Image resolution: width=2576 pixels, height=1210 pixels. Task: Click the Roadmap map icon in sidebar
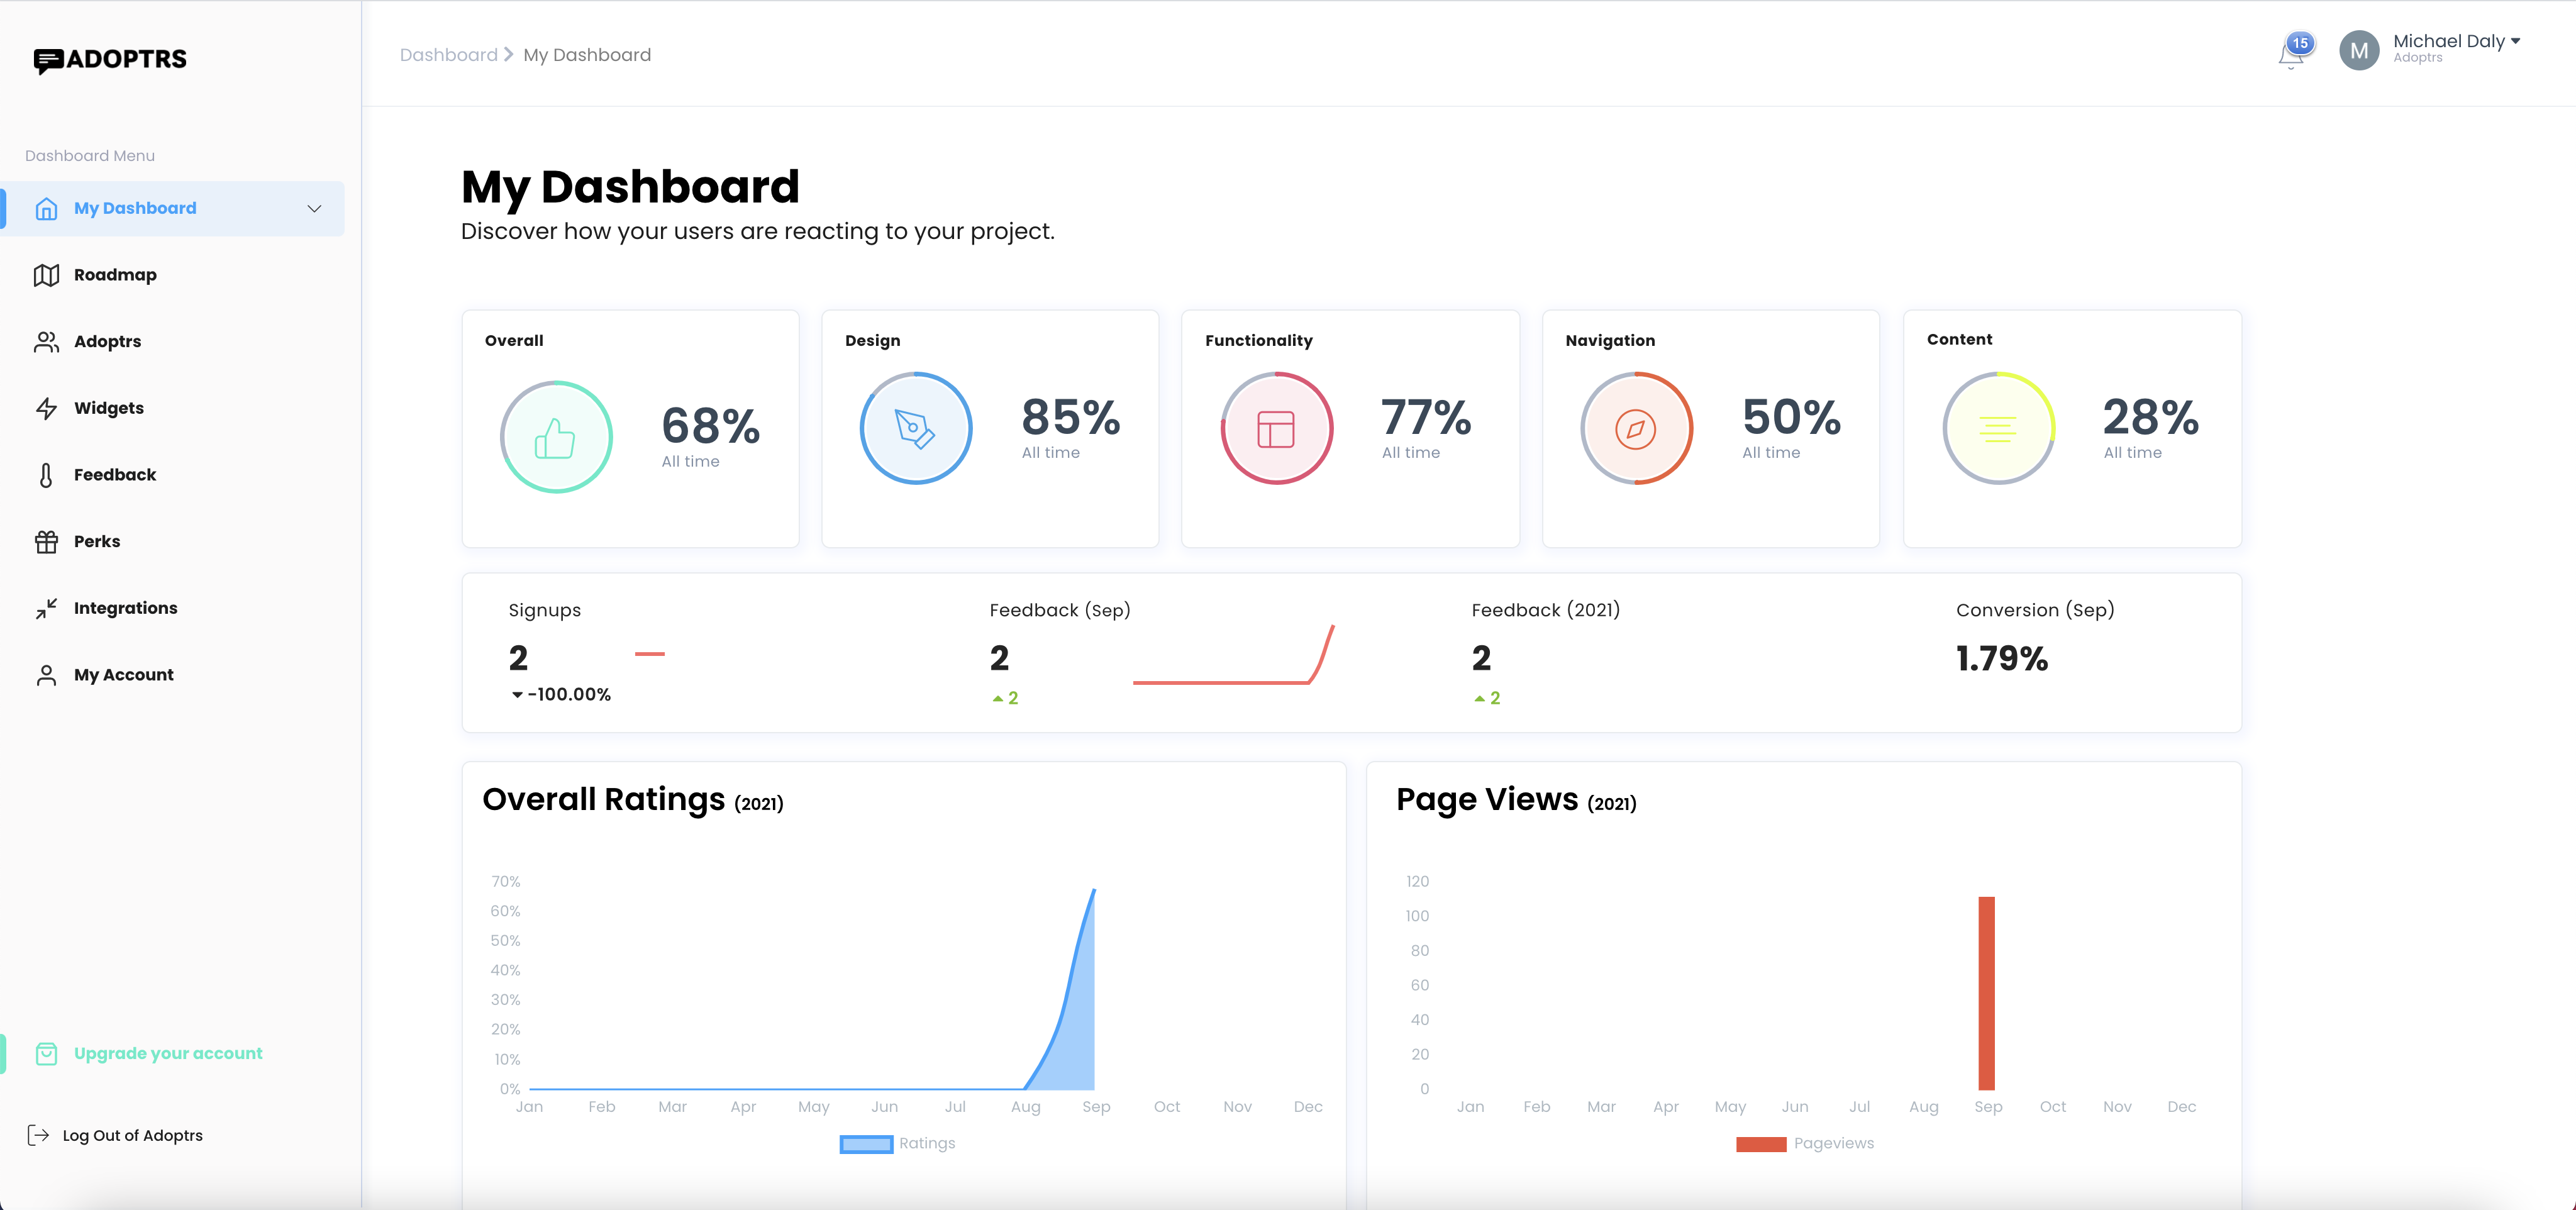click(x=46, y=275)
